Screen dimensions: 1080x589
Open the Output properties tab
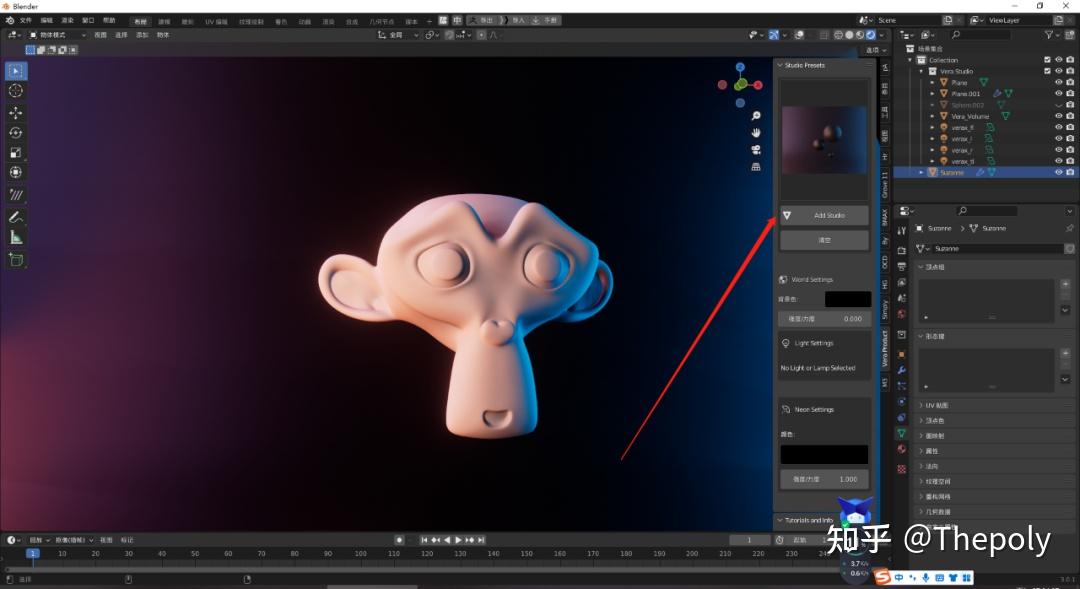pyautogui.click(x=902, y=266)
